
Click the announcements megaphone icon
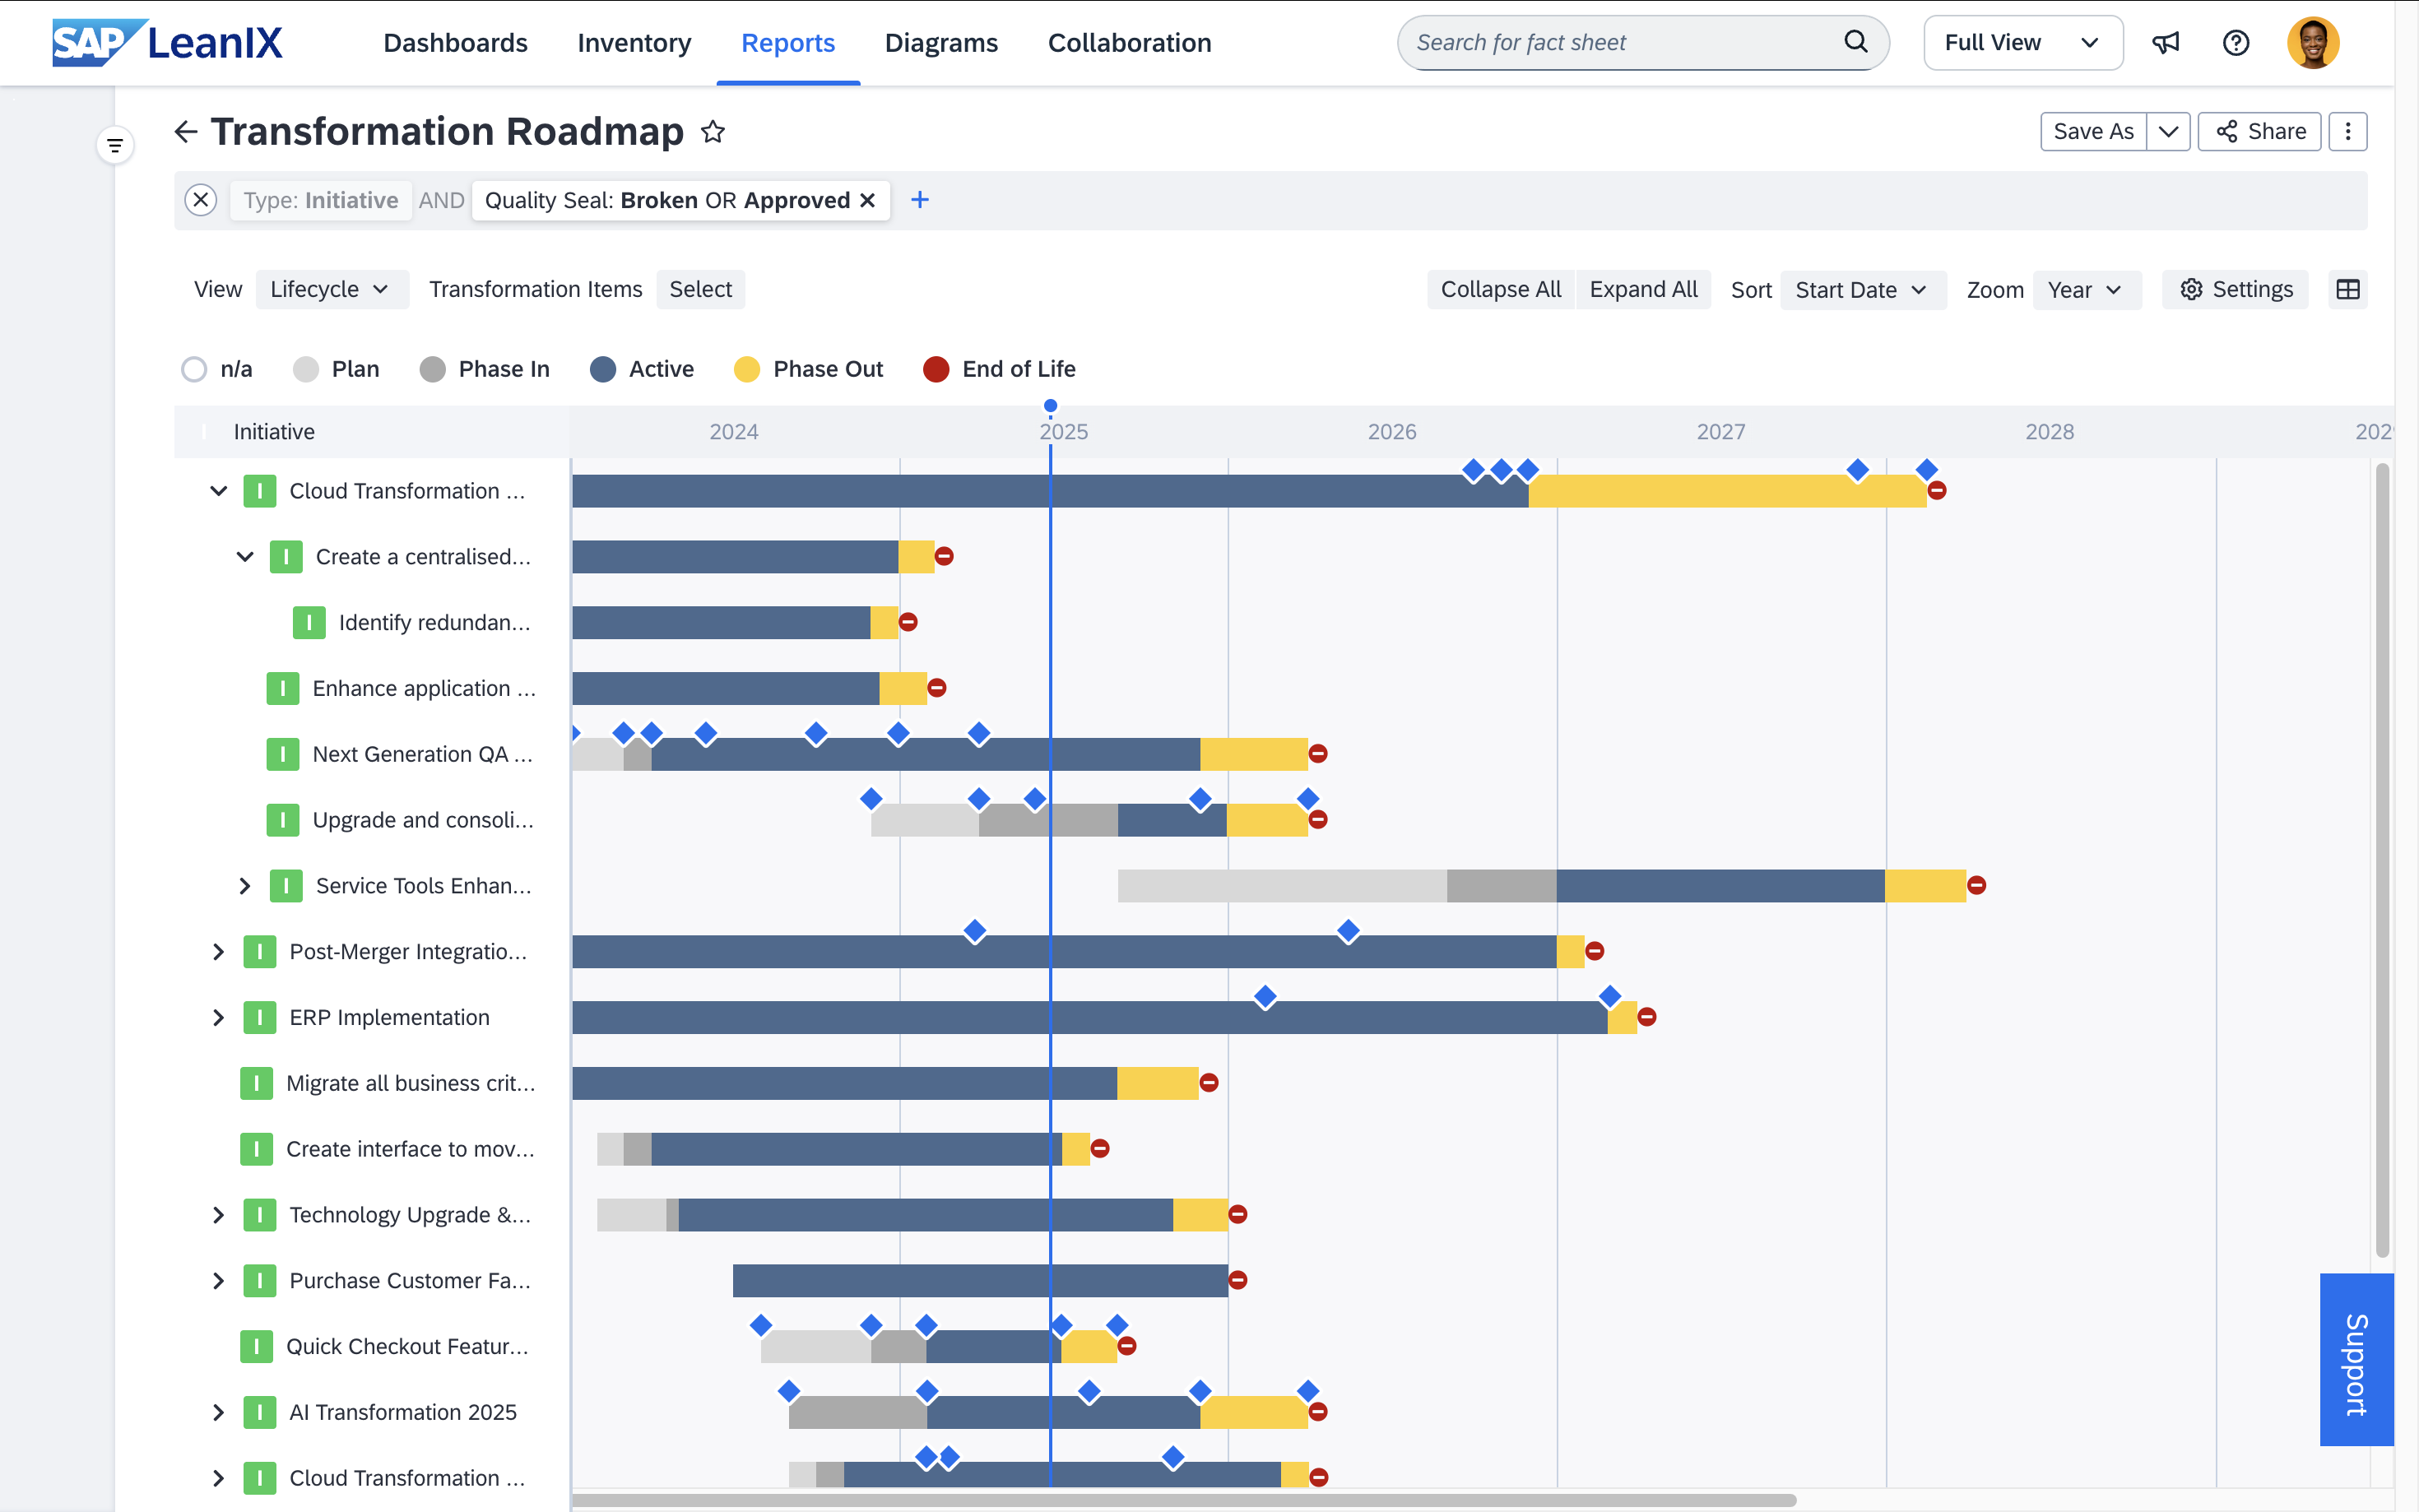pyautogui.click(x=2165, y=43)
